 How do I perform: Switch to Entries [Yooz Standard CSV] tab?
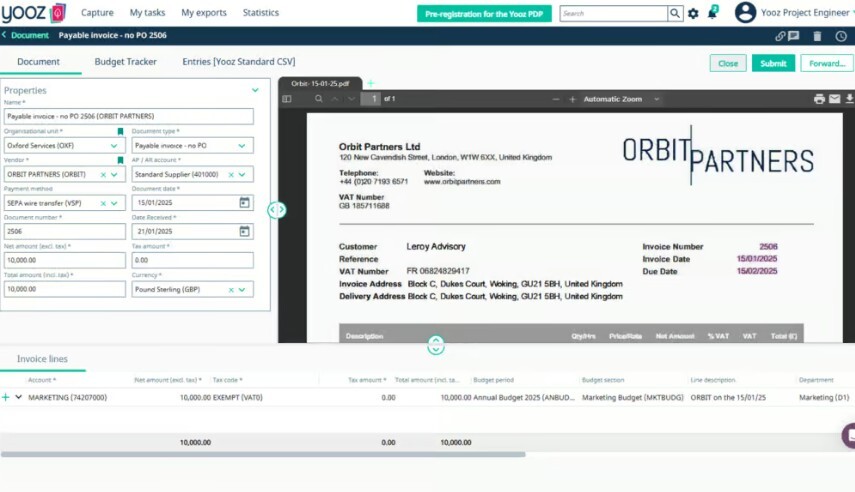239,62
